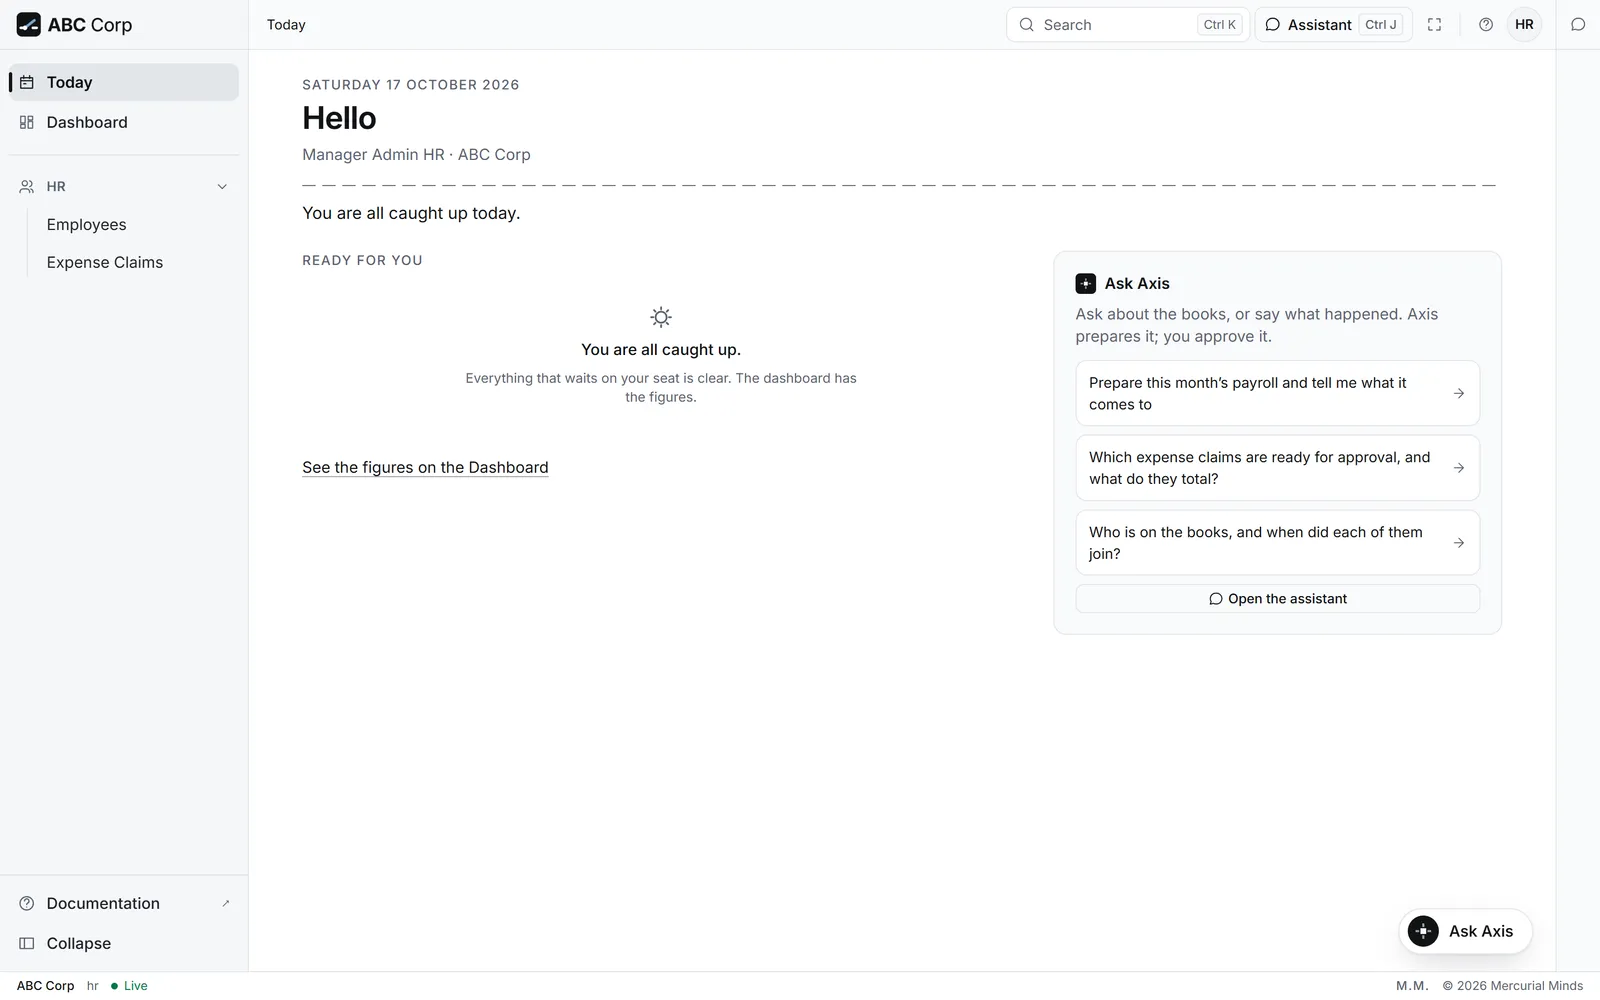Click the floating Ask Axis button
This screenshot has height=1000, width=1600.
[1465, 931]
